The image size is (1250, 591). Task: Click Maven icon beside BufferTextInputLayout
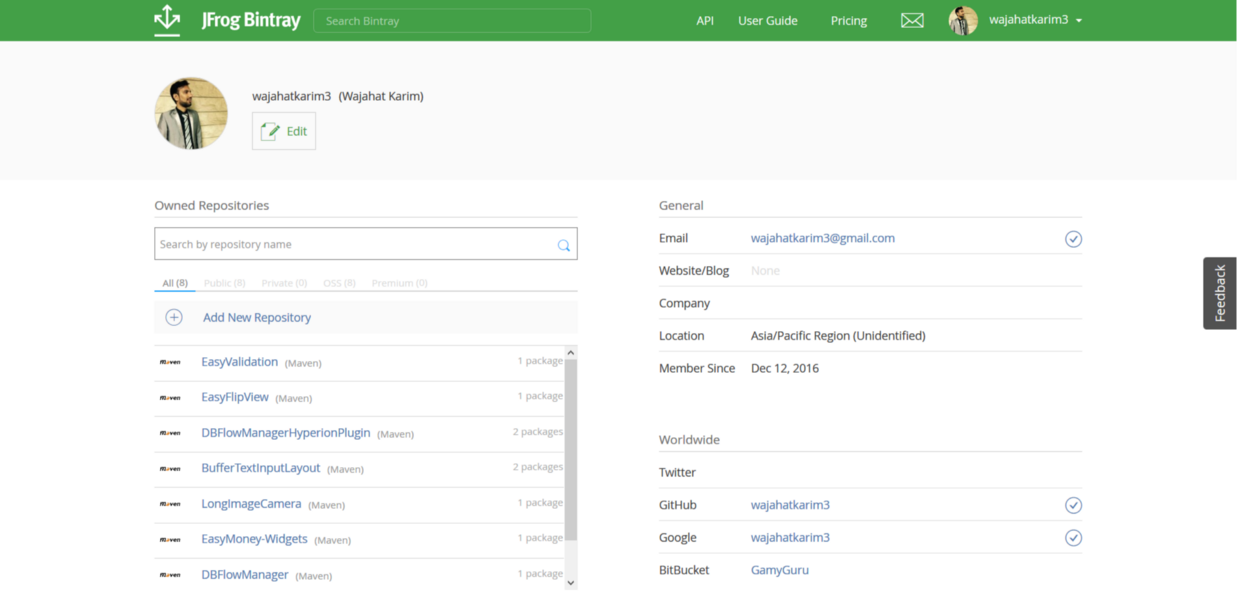(171, 469)
